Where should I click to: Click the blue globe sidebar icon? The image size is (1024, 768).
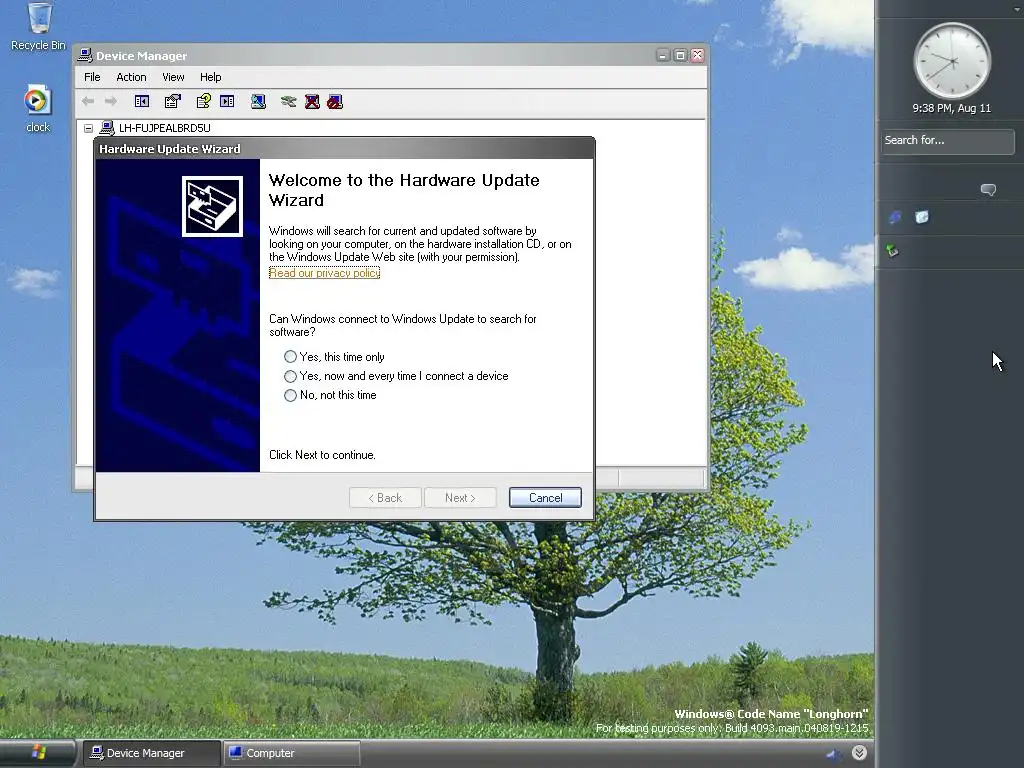pos(895,217)
